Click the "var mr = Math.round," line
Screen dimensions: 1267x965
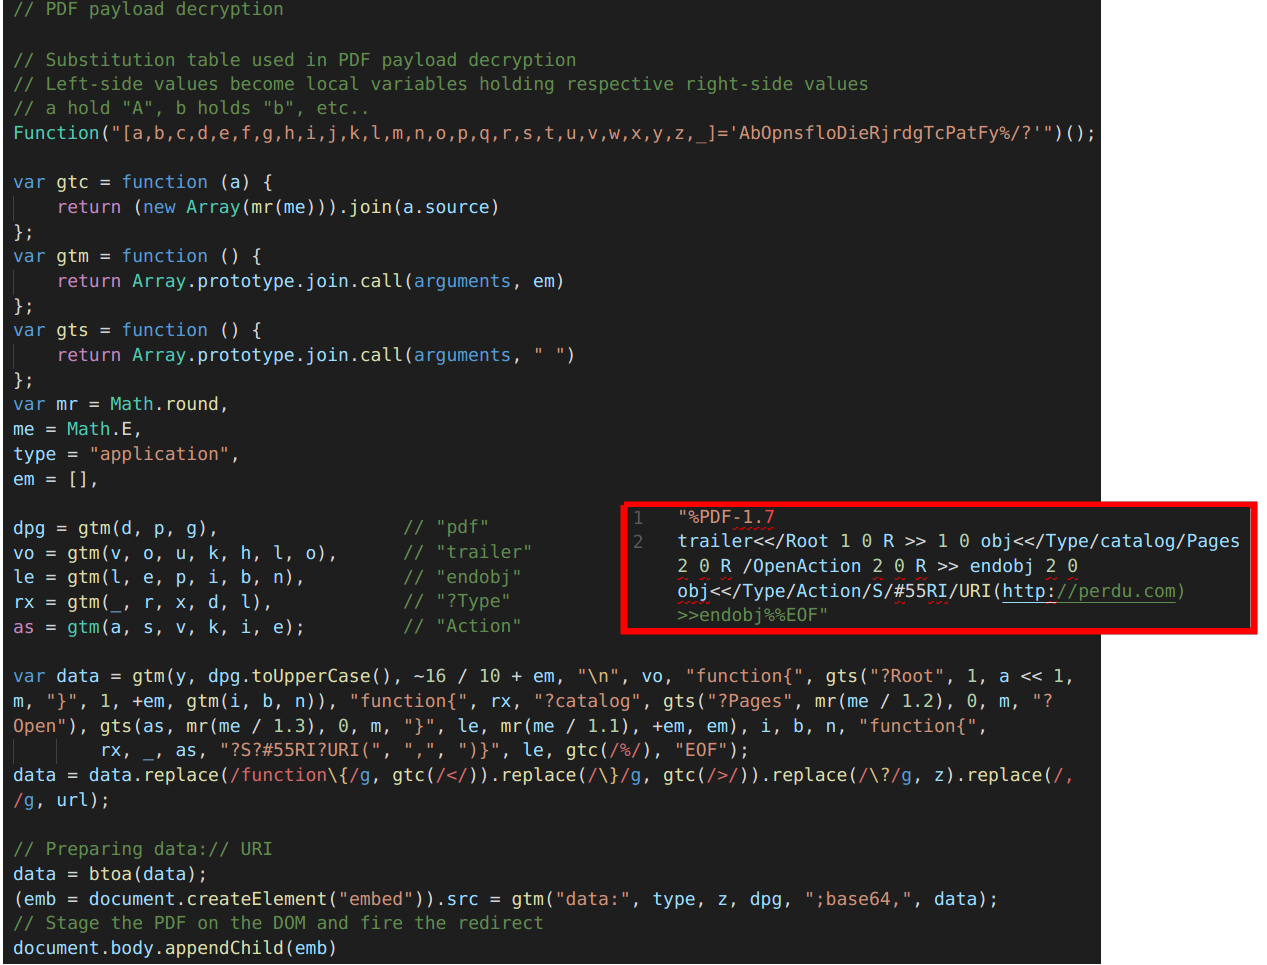click(x=121, y=404)
